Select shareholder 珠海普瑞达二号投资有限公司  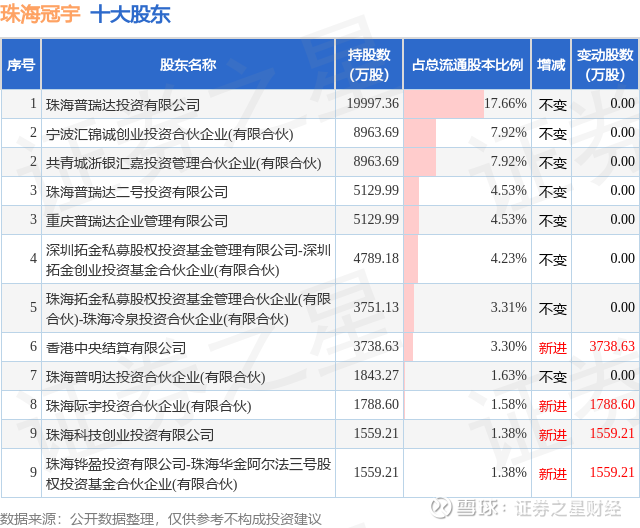coord(137,192)
